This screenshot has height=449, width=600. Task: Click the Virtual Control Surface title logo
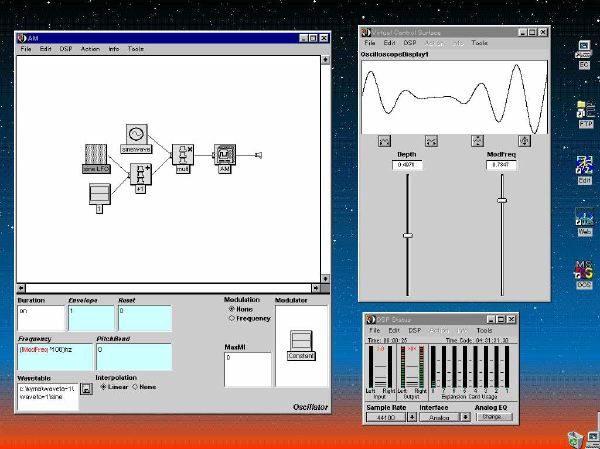click(x=366, y=33)
